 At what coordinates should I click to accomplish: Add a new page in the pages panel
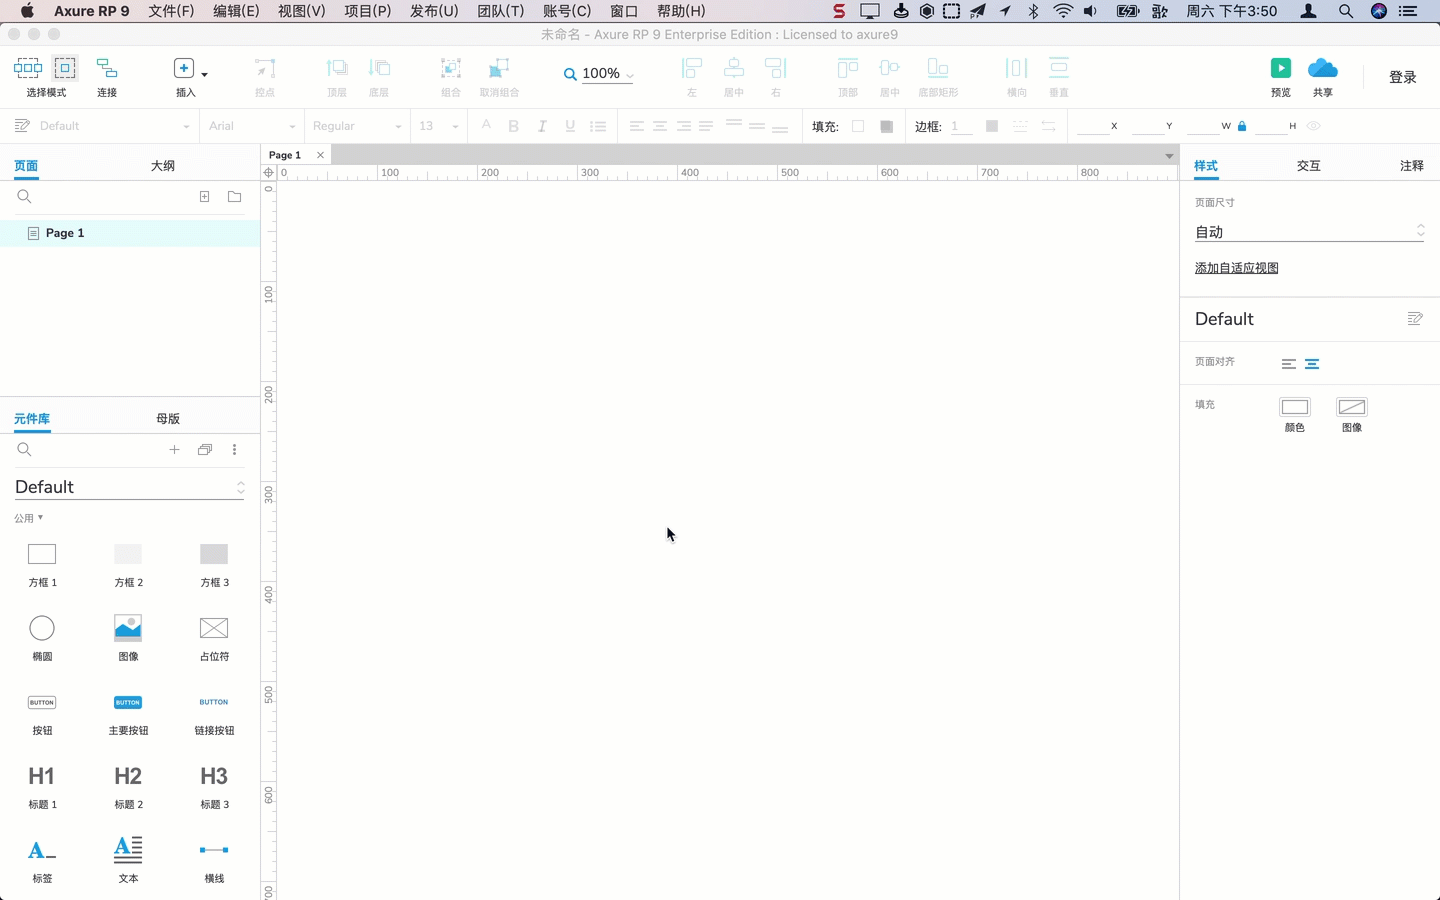coord(205,197)
